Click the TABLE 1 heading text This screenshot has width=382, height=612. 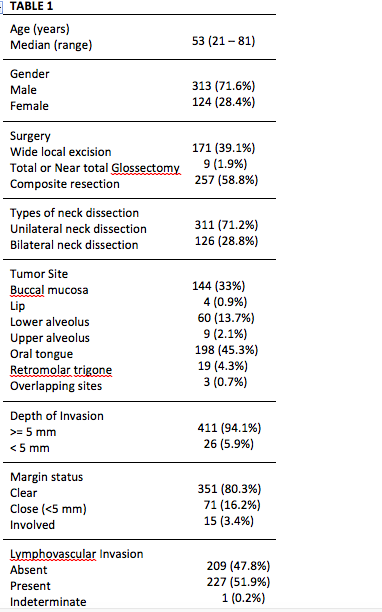(31, 6)
